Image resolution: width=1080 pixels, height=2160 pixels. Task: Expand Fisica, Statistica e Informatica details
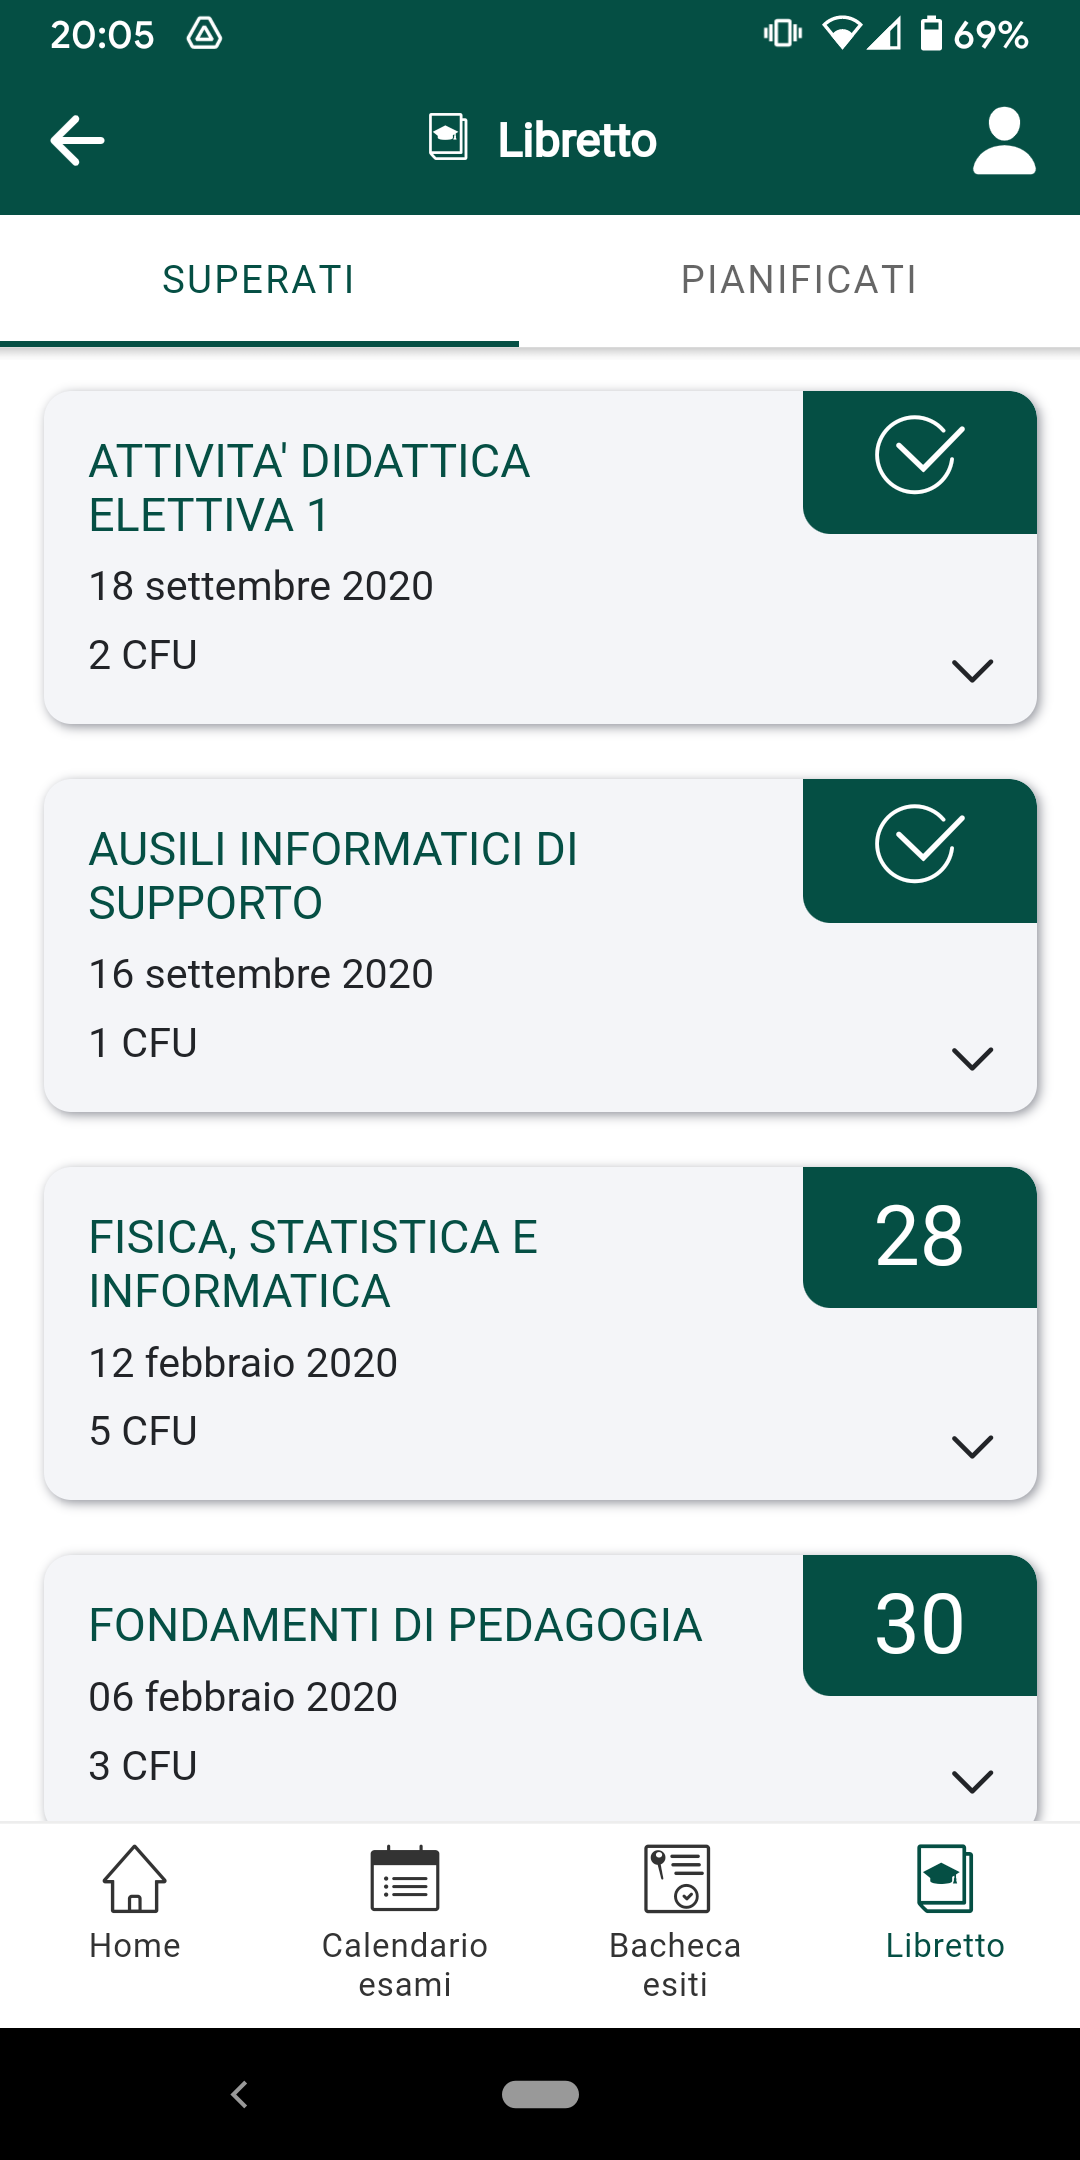tap(972, 1446)
